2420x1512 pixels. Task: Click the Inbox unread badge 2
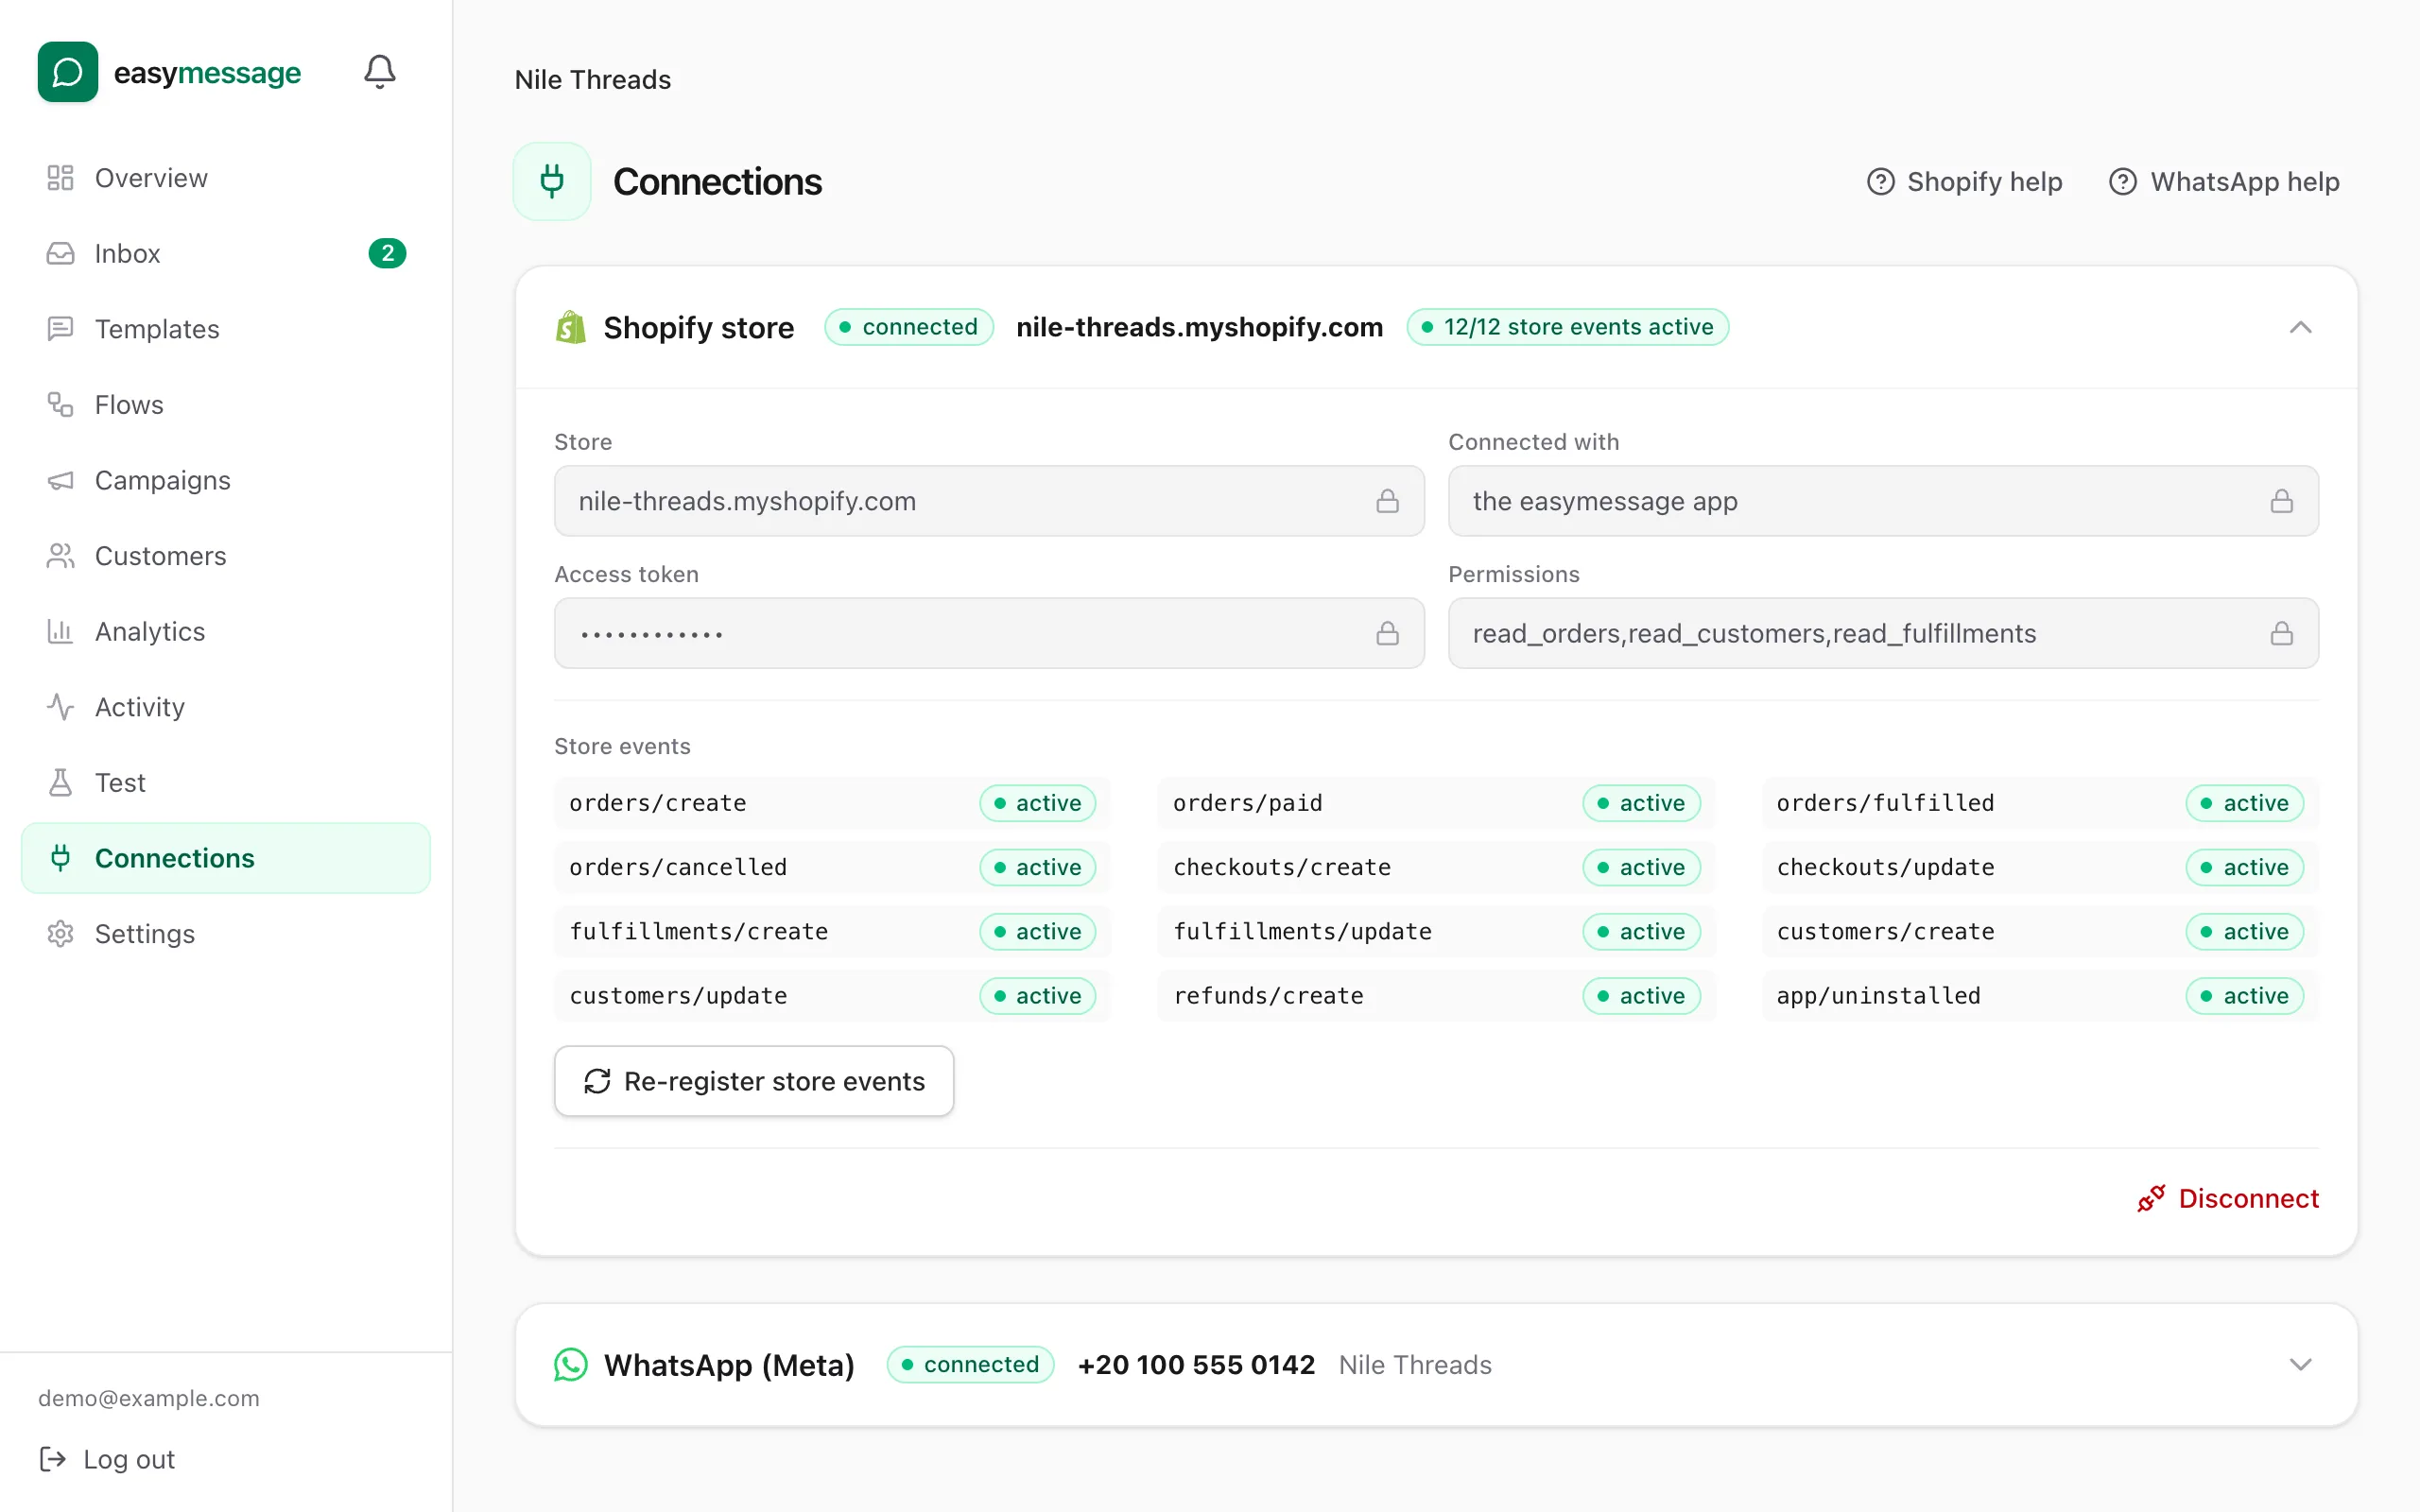pos(387,253)
